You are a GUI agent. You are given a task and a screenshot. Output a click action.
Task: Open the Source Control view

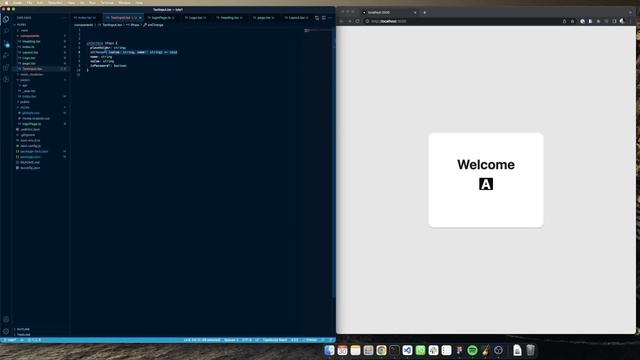[x=6, y=43]
